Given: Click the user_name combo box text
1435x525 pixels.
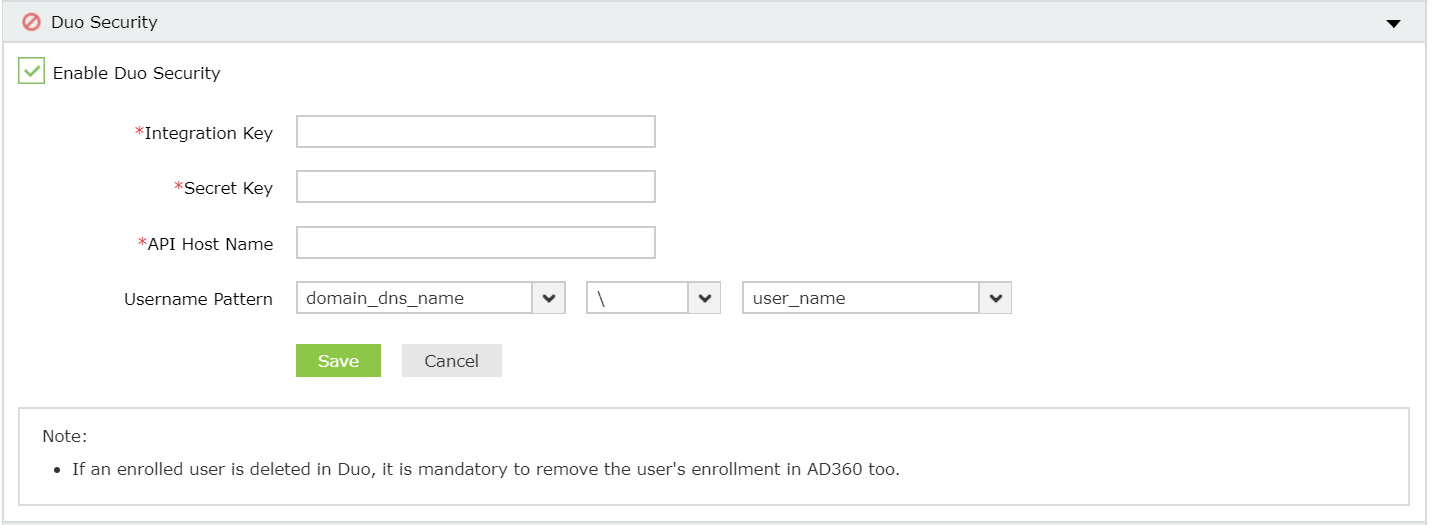Looking at the screenshot, I should [x=860, y=298].
